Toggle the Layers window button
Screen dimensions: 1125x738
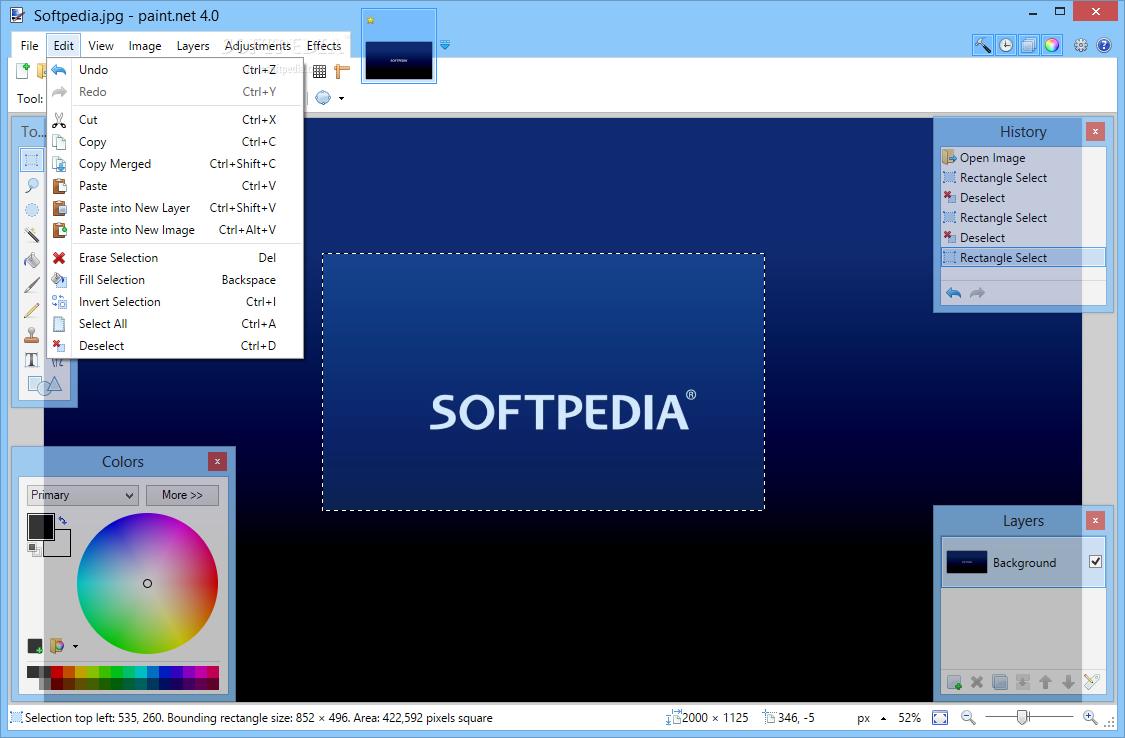(1029, 45)
